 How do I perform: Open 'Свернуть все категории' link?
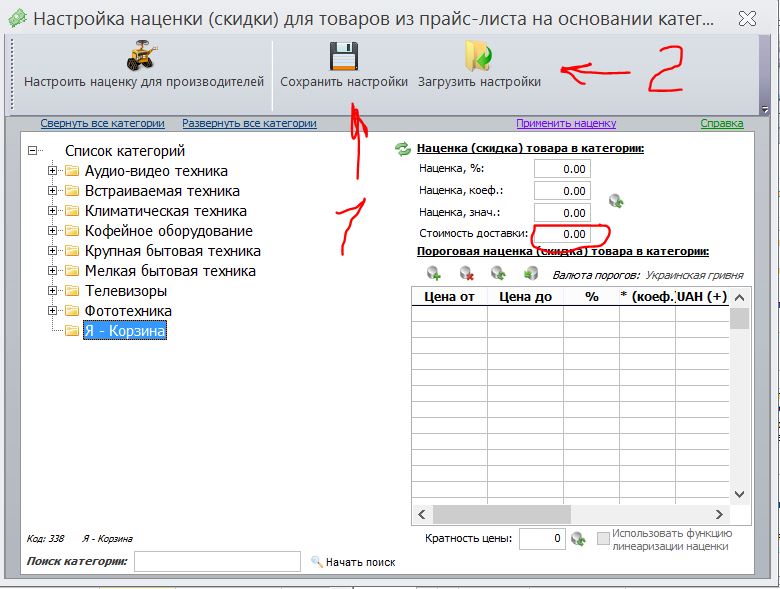[x=102, y=123]
